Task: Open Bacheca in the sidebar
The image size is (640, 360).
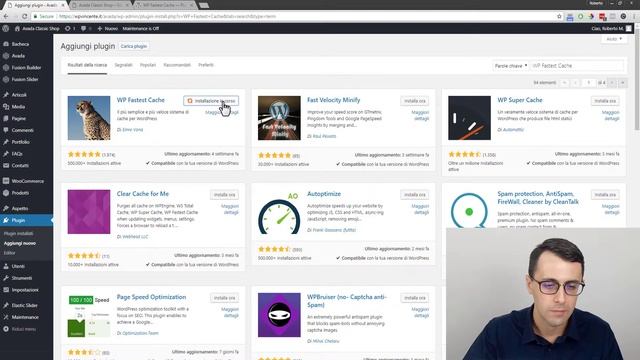Action: (x=20, y=44)
